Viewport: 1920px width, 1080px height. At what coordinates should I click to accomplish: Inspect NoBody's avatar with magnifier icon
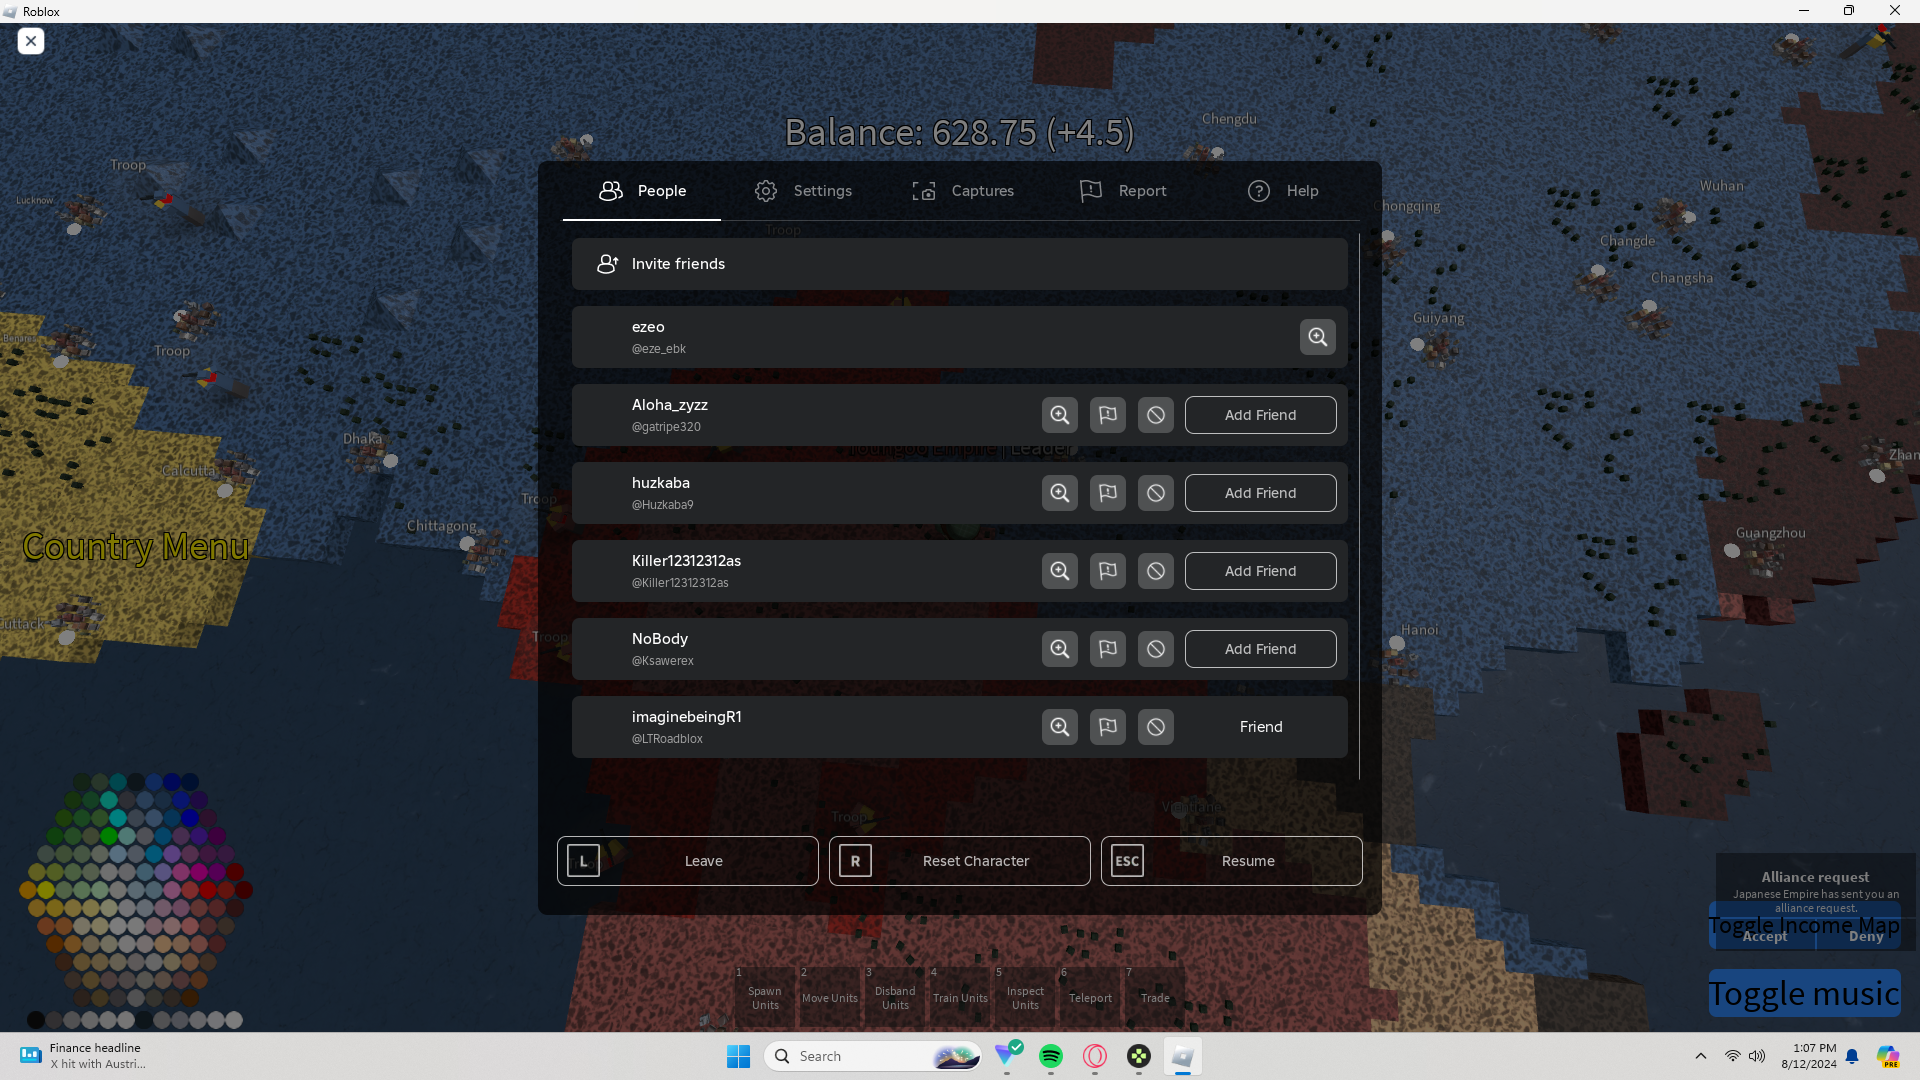[1059, 649]
